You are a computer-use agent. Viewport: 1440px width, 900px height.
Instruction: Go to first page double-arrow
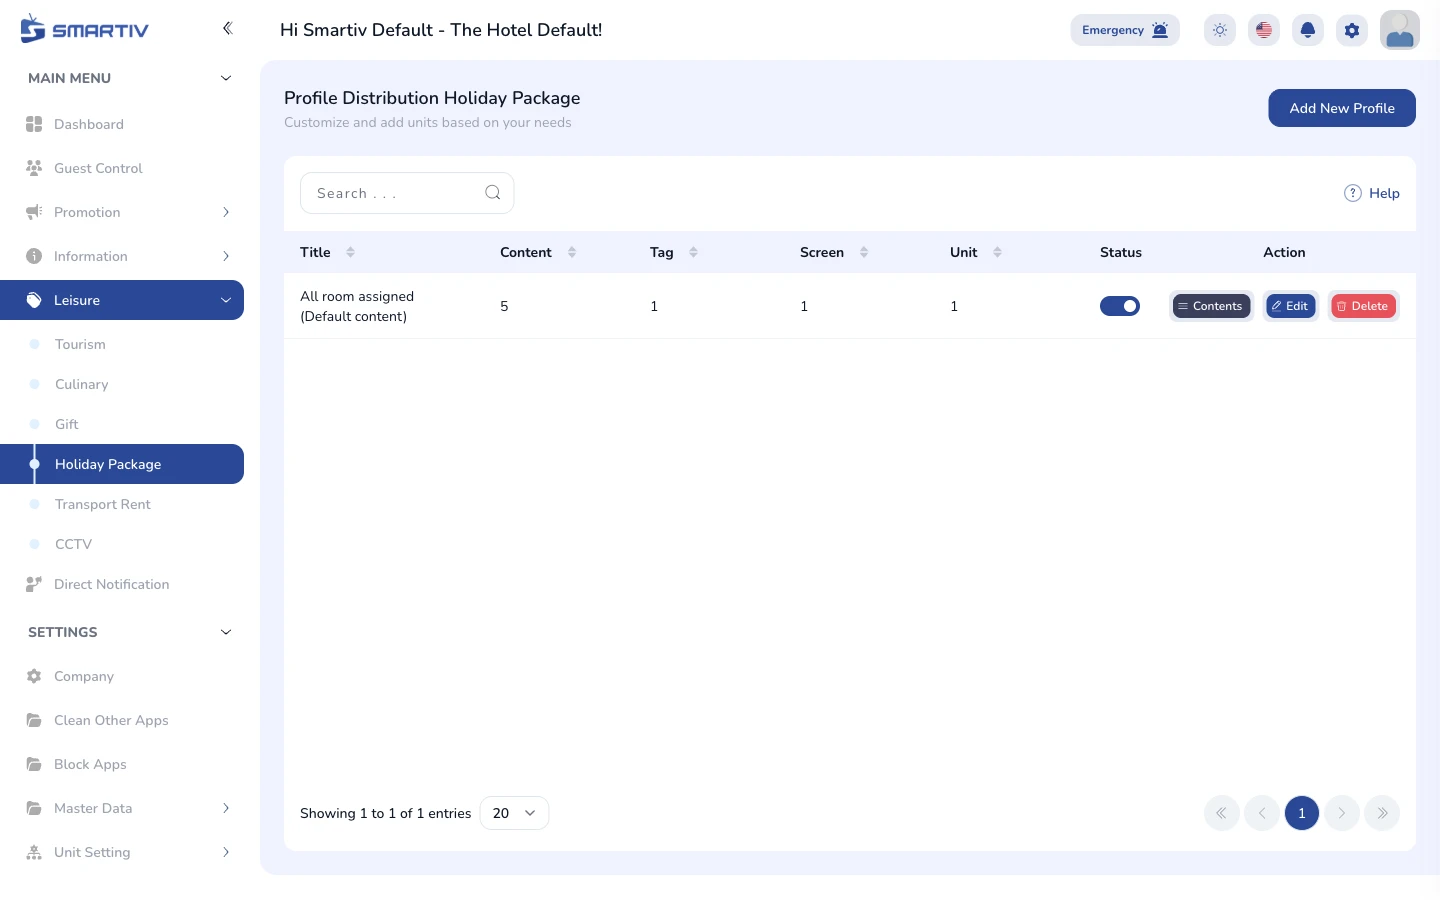1222,813
